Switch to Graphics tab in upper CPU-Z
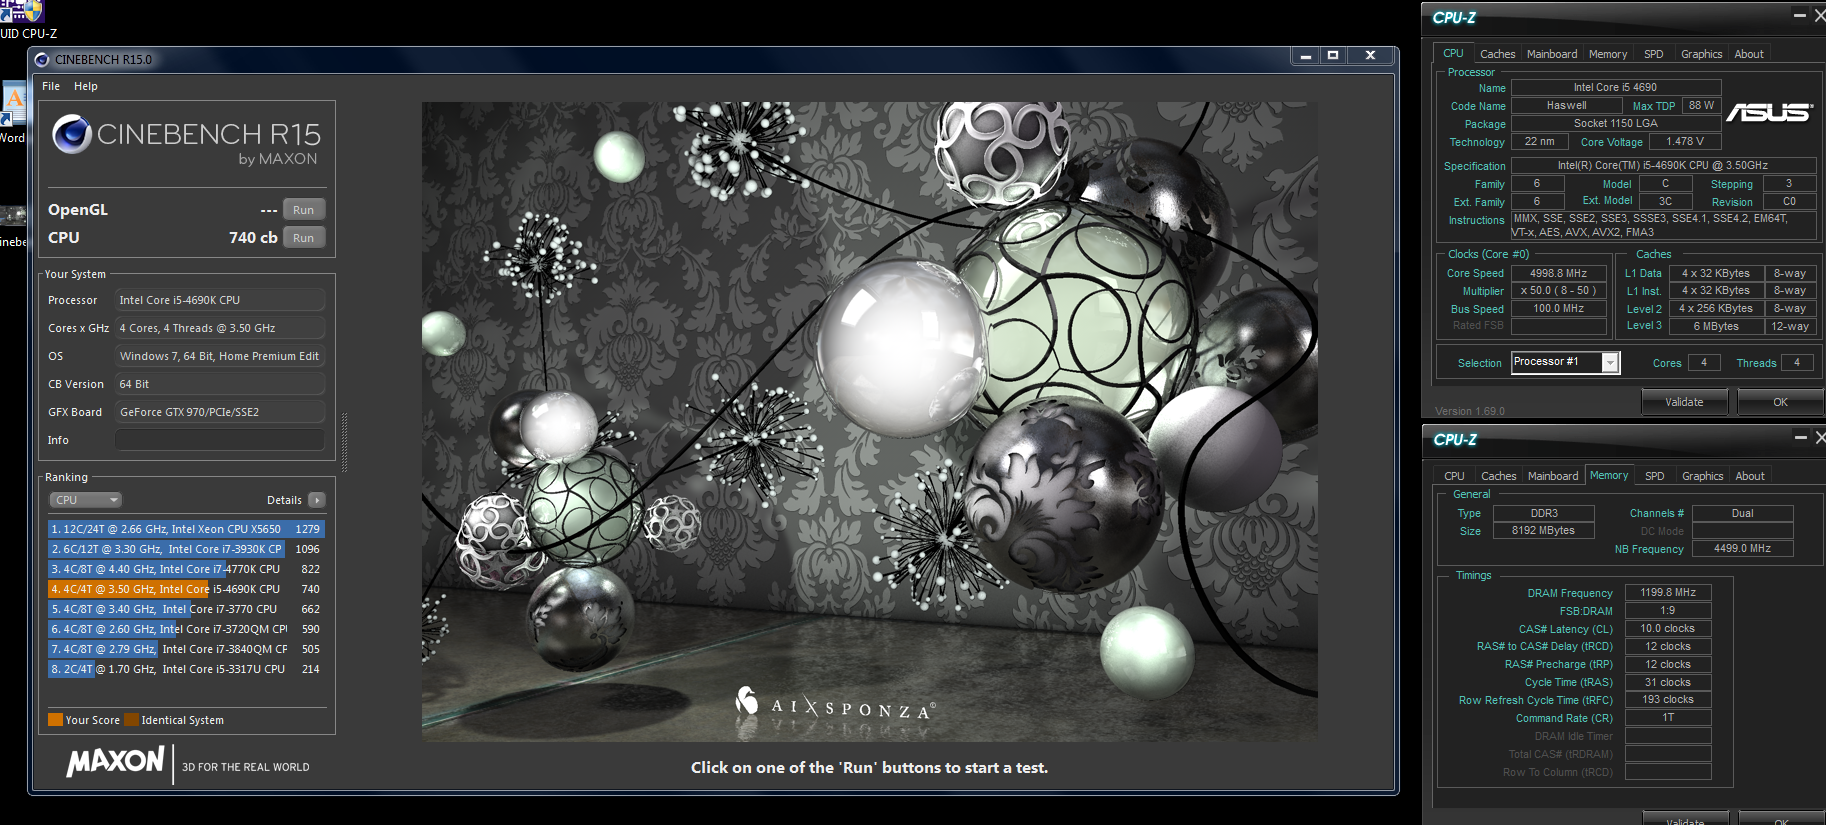Viewport: 1826px width, 825px height. 1701,54
